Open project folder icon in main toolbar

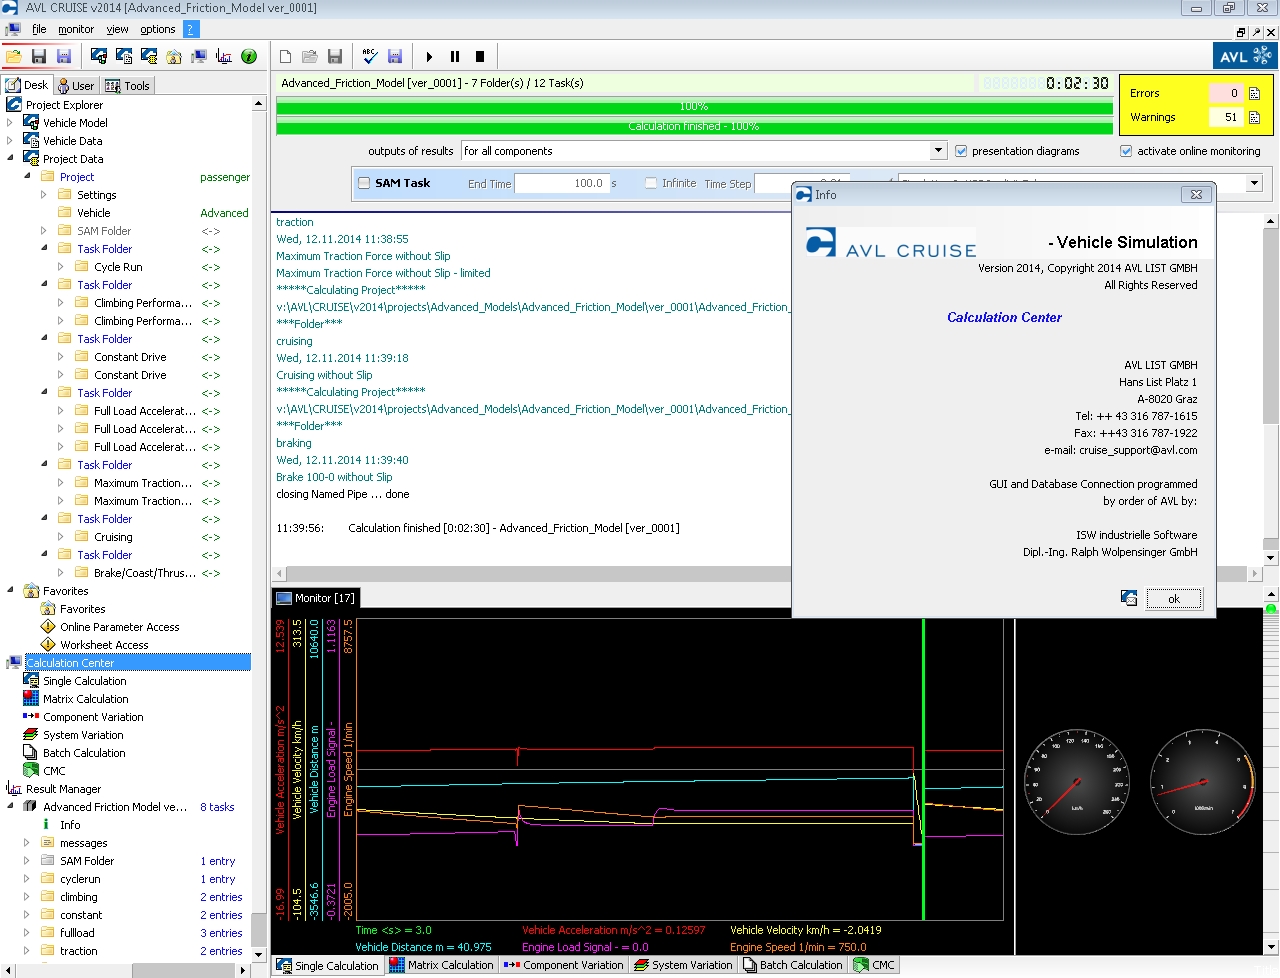tap(13, 56)
